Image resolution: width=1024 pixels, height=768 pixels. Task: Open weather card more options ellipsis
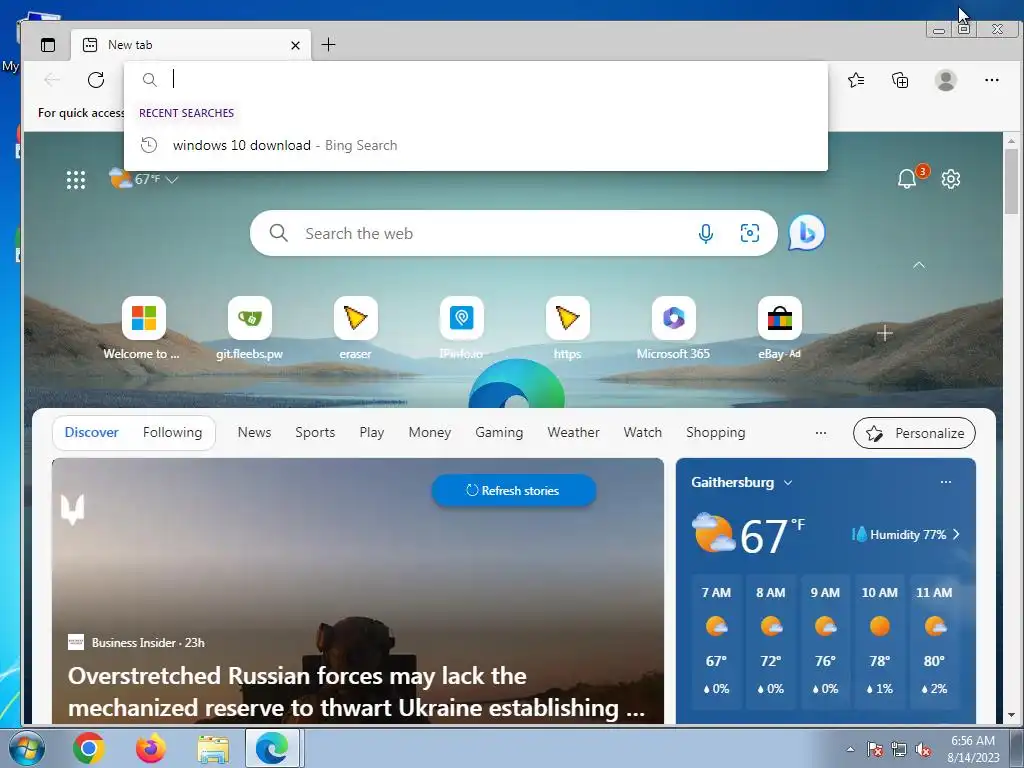(x=946, y=482)
